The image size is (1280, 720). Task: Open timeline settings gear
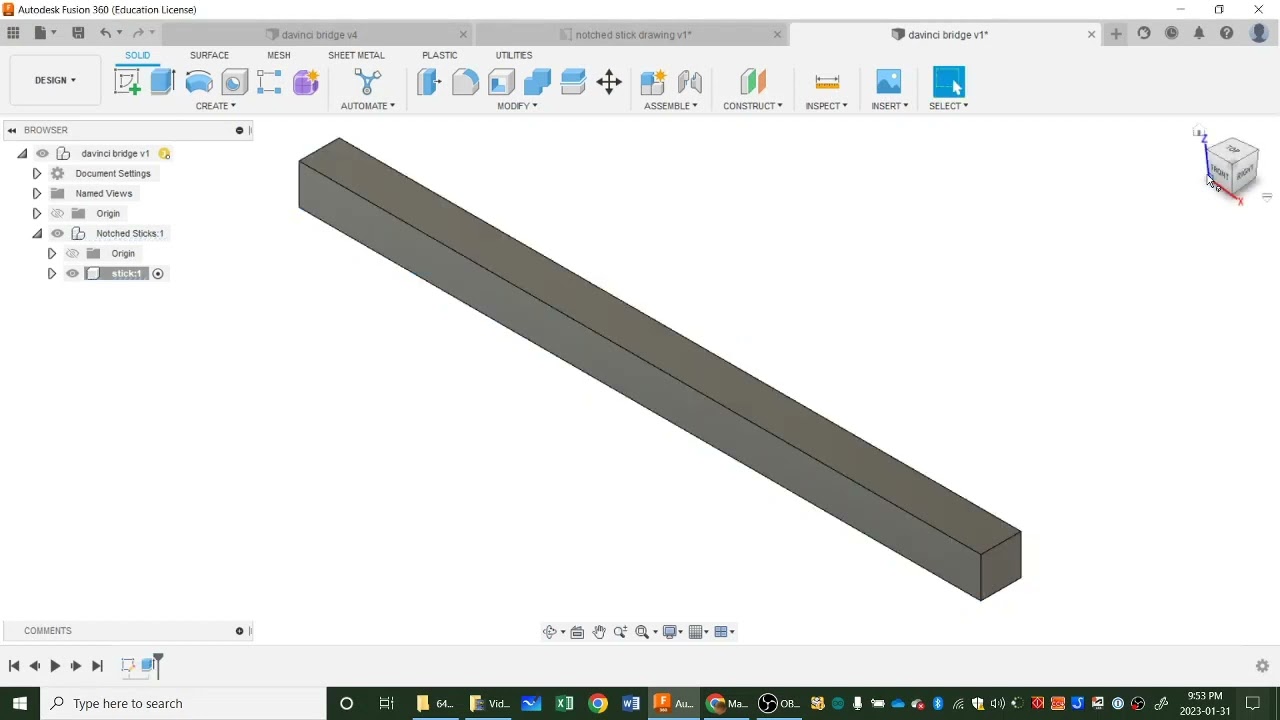(1262, 666)
